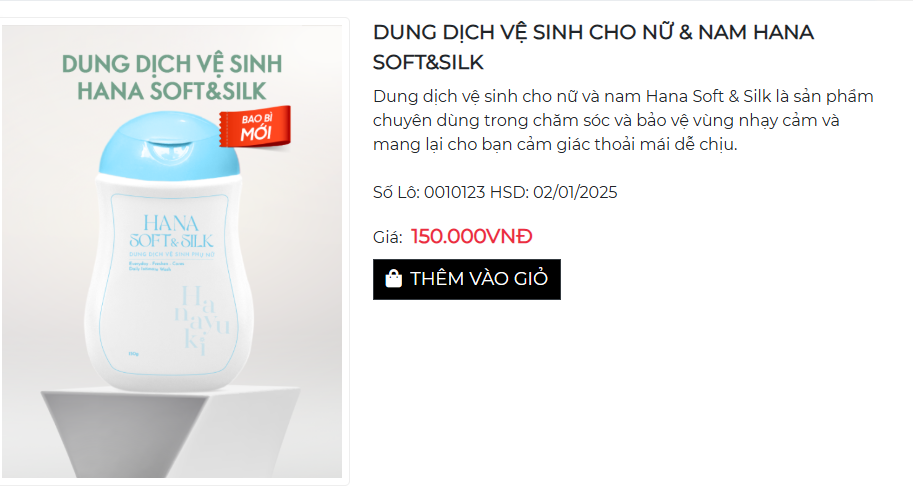Click the shopping bag icon on the button

coord(394,279)
